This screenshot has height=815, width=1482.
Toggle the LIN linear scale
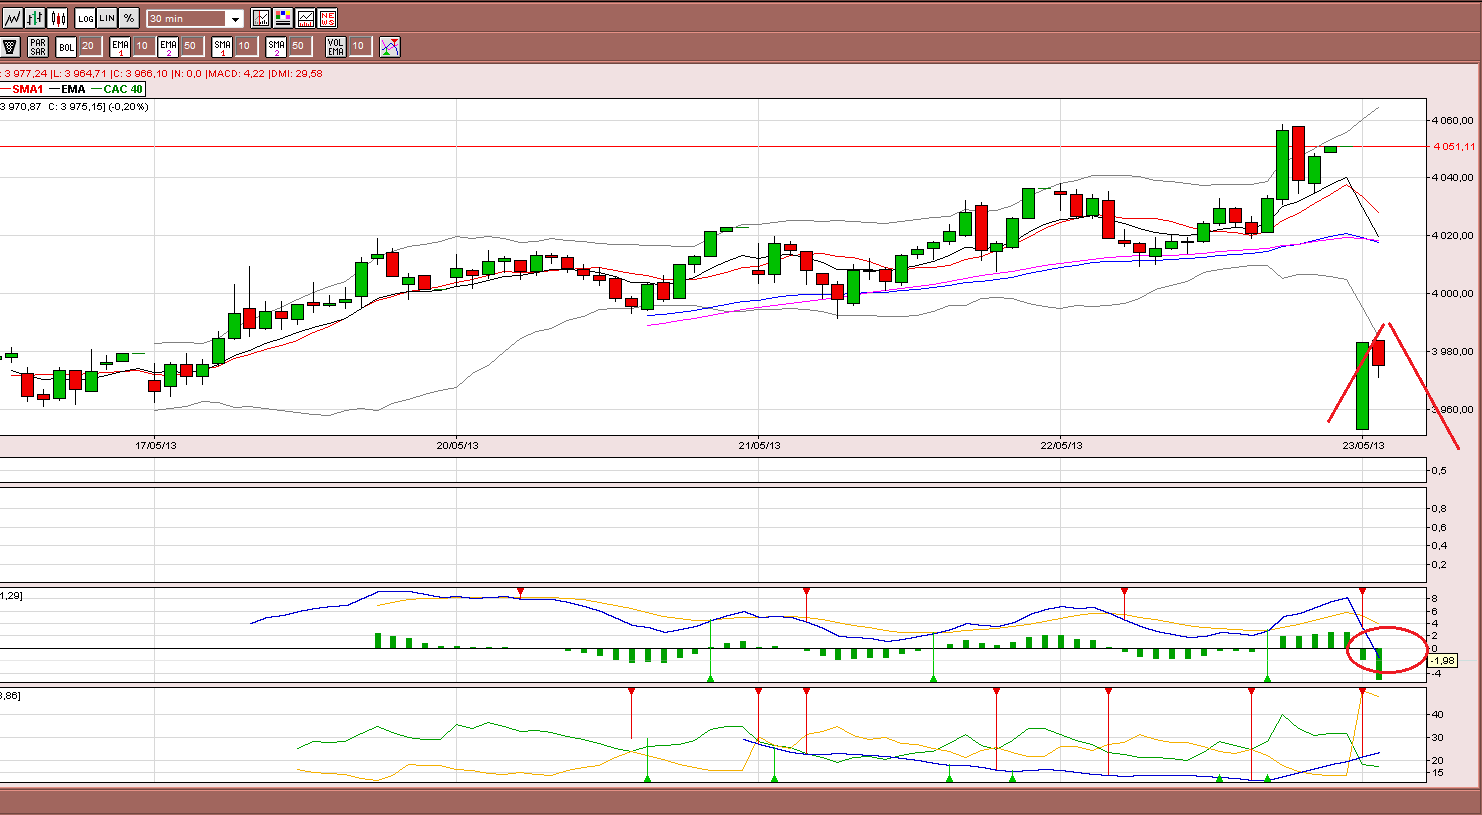(x=107, y=18)
